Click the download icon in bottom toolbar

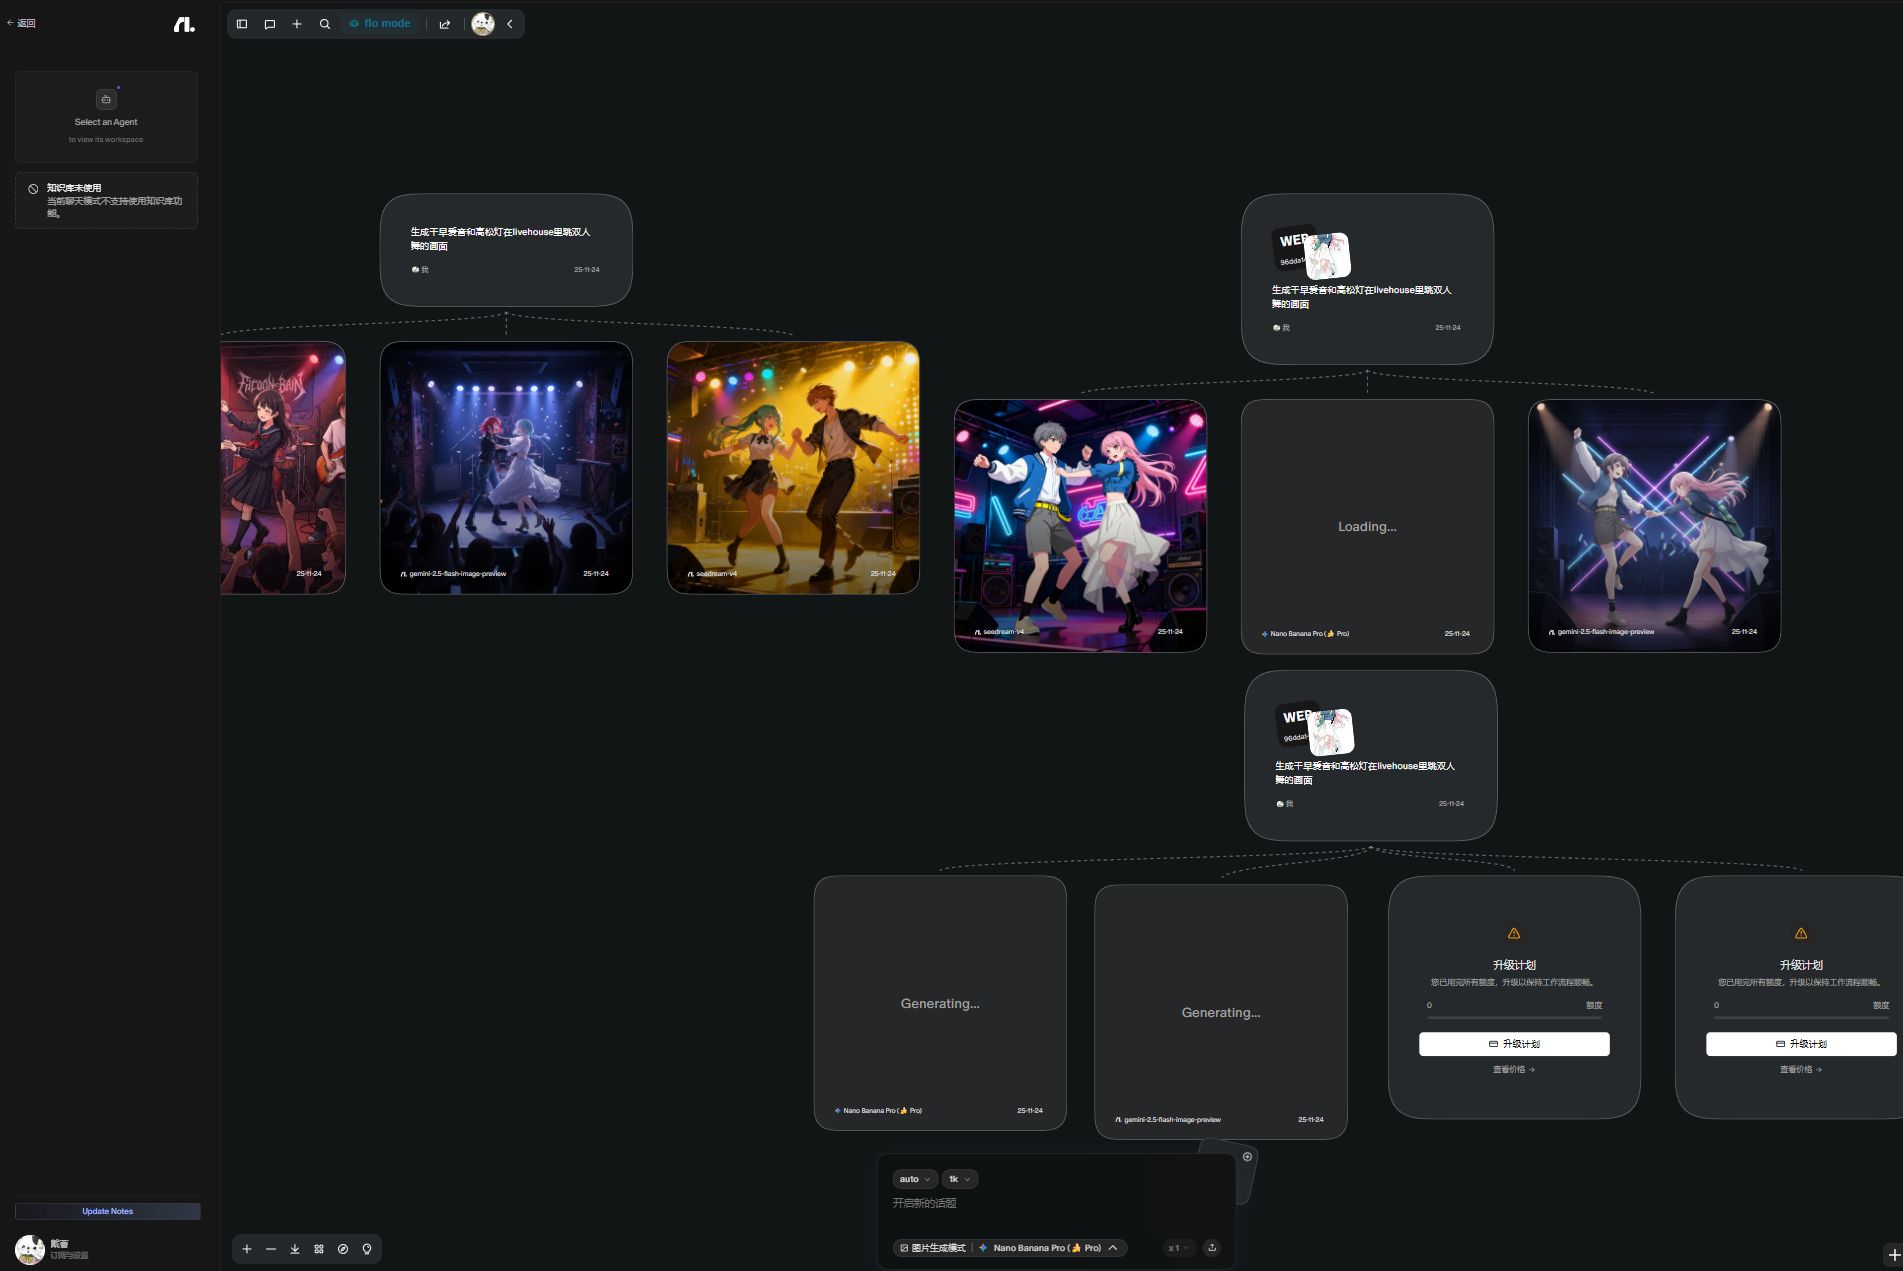295,1249
